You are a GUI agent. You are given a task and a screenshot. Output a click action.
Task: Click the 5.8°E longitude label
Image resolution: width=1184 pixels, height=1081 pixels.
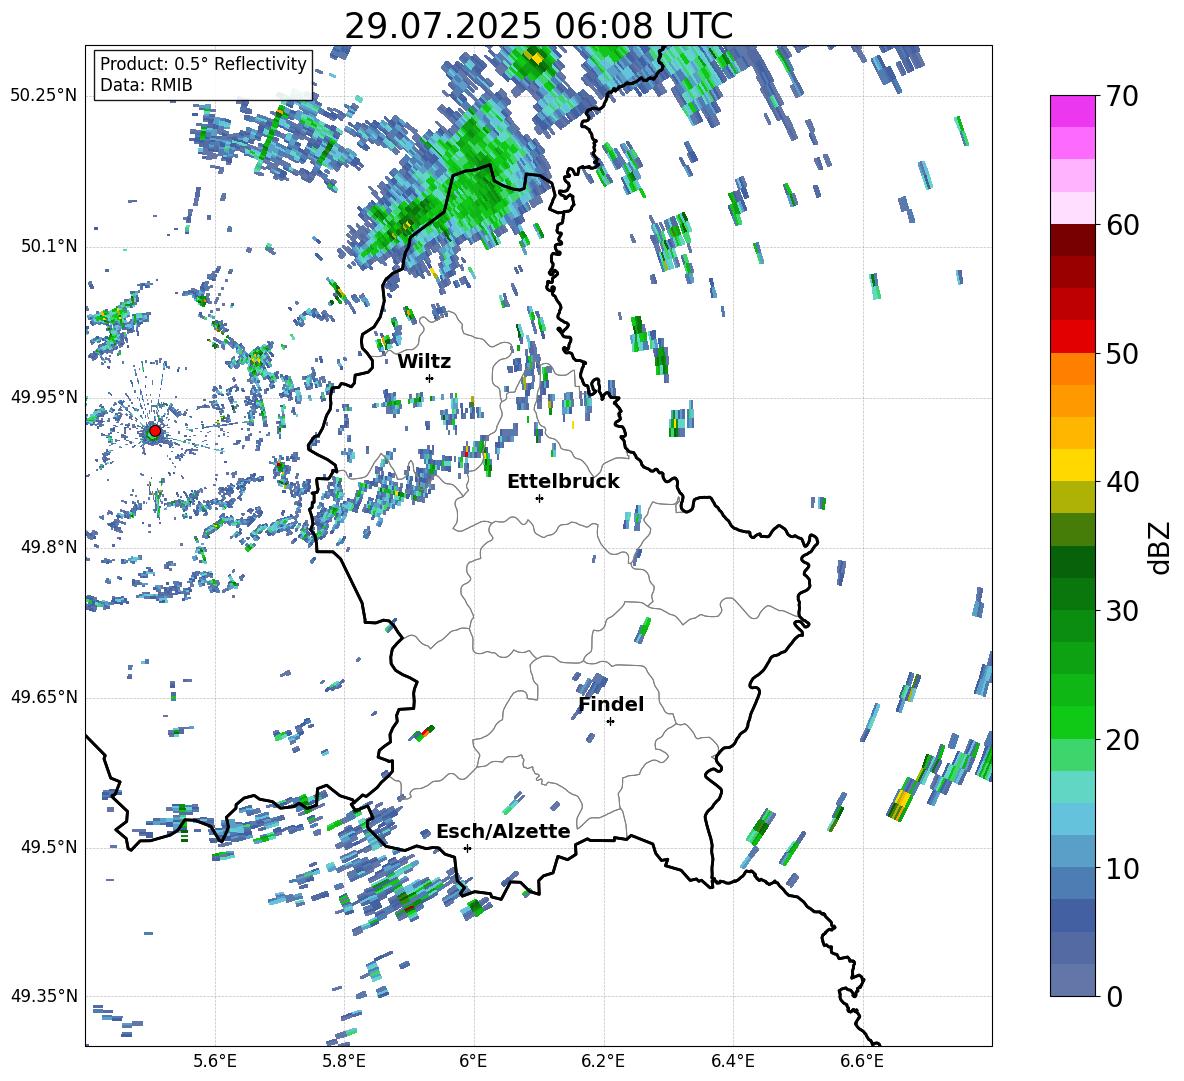point(344,1061)
